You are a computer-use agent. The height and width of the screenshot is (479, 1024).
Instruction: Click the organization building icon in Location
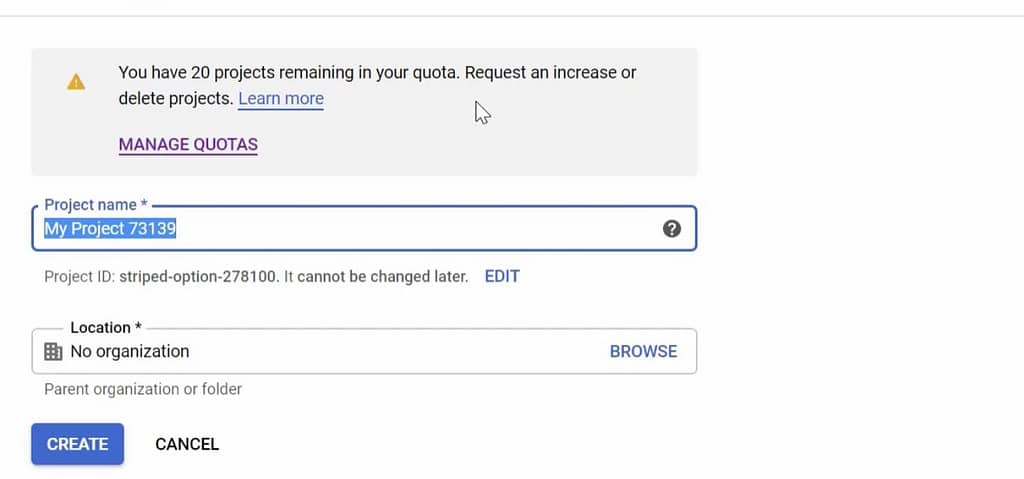[53, 352]
